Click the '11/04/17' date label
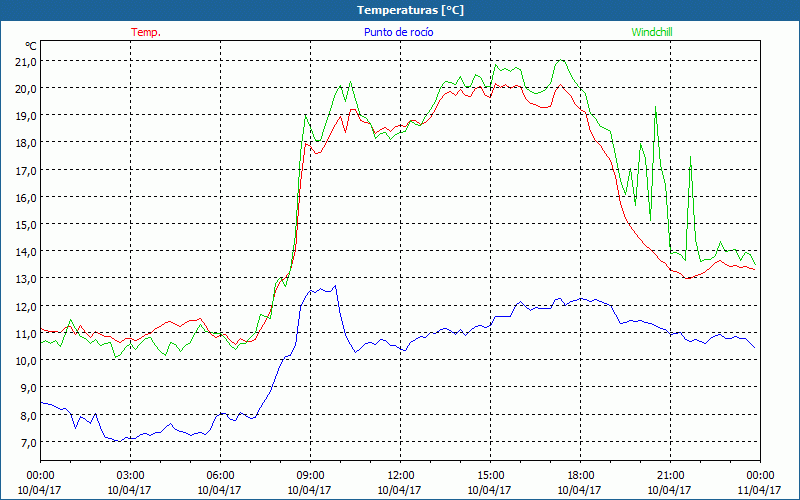 coord(760,490)
